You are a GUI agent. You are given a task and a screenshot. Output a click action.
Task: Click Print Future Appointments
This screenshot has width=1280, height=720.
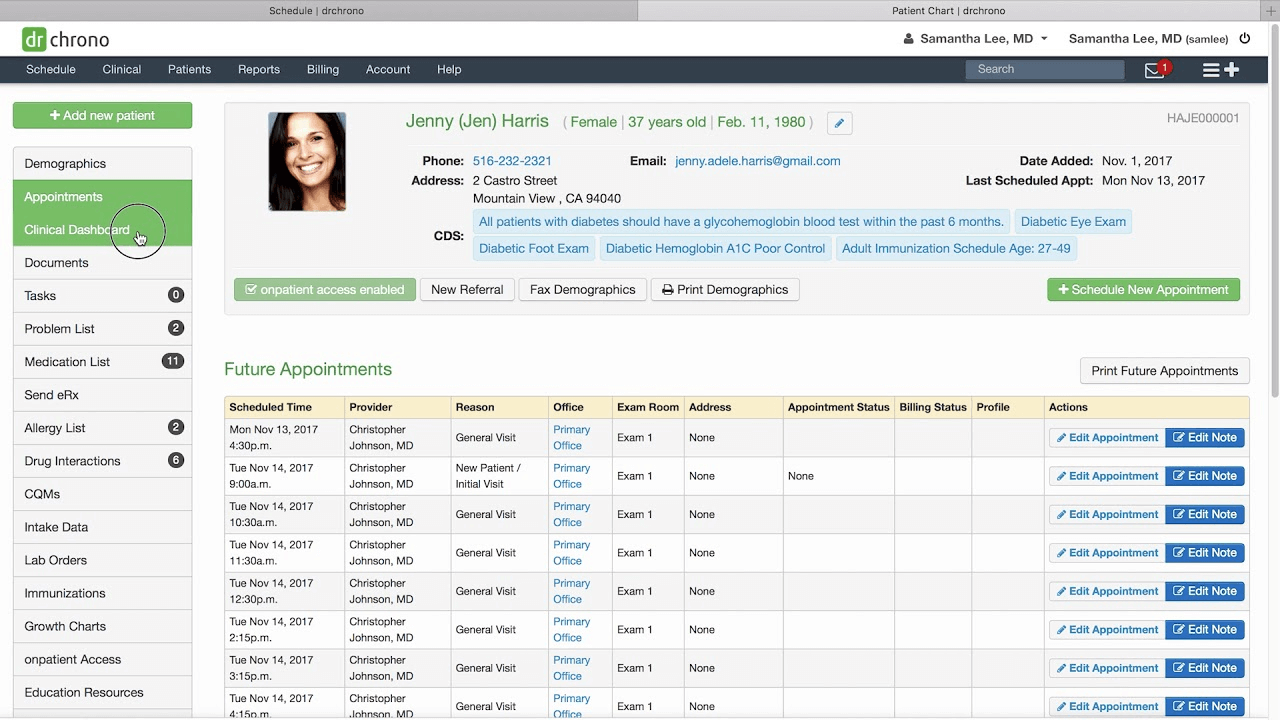[x=1164, y=370]
